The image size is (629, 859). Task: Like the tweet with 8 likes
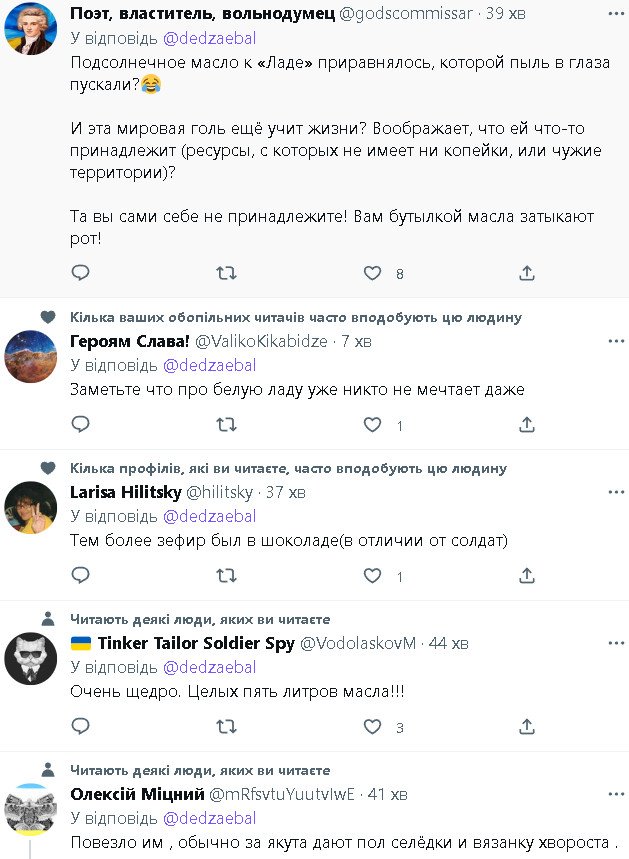372,273
